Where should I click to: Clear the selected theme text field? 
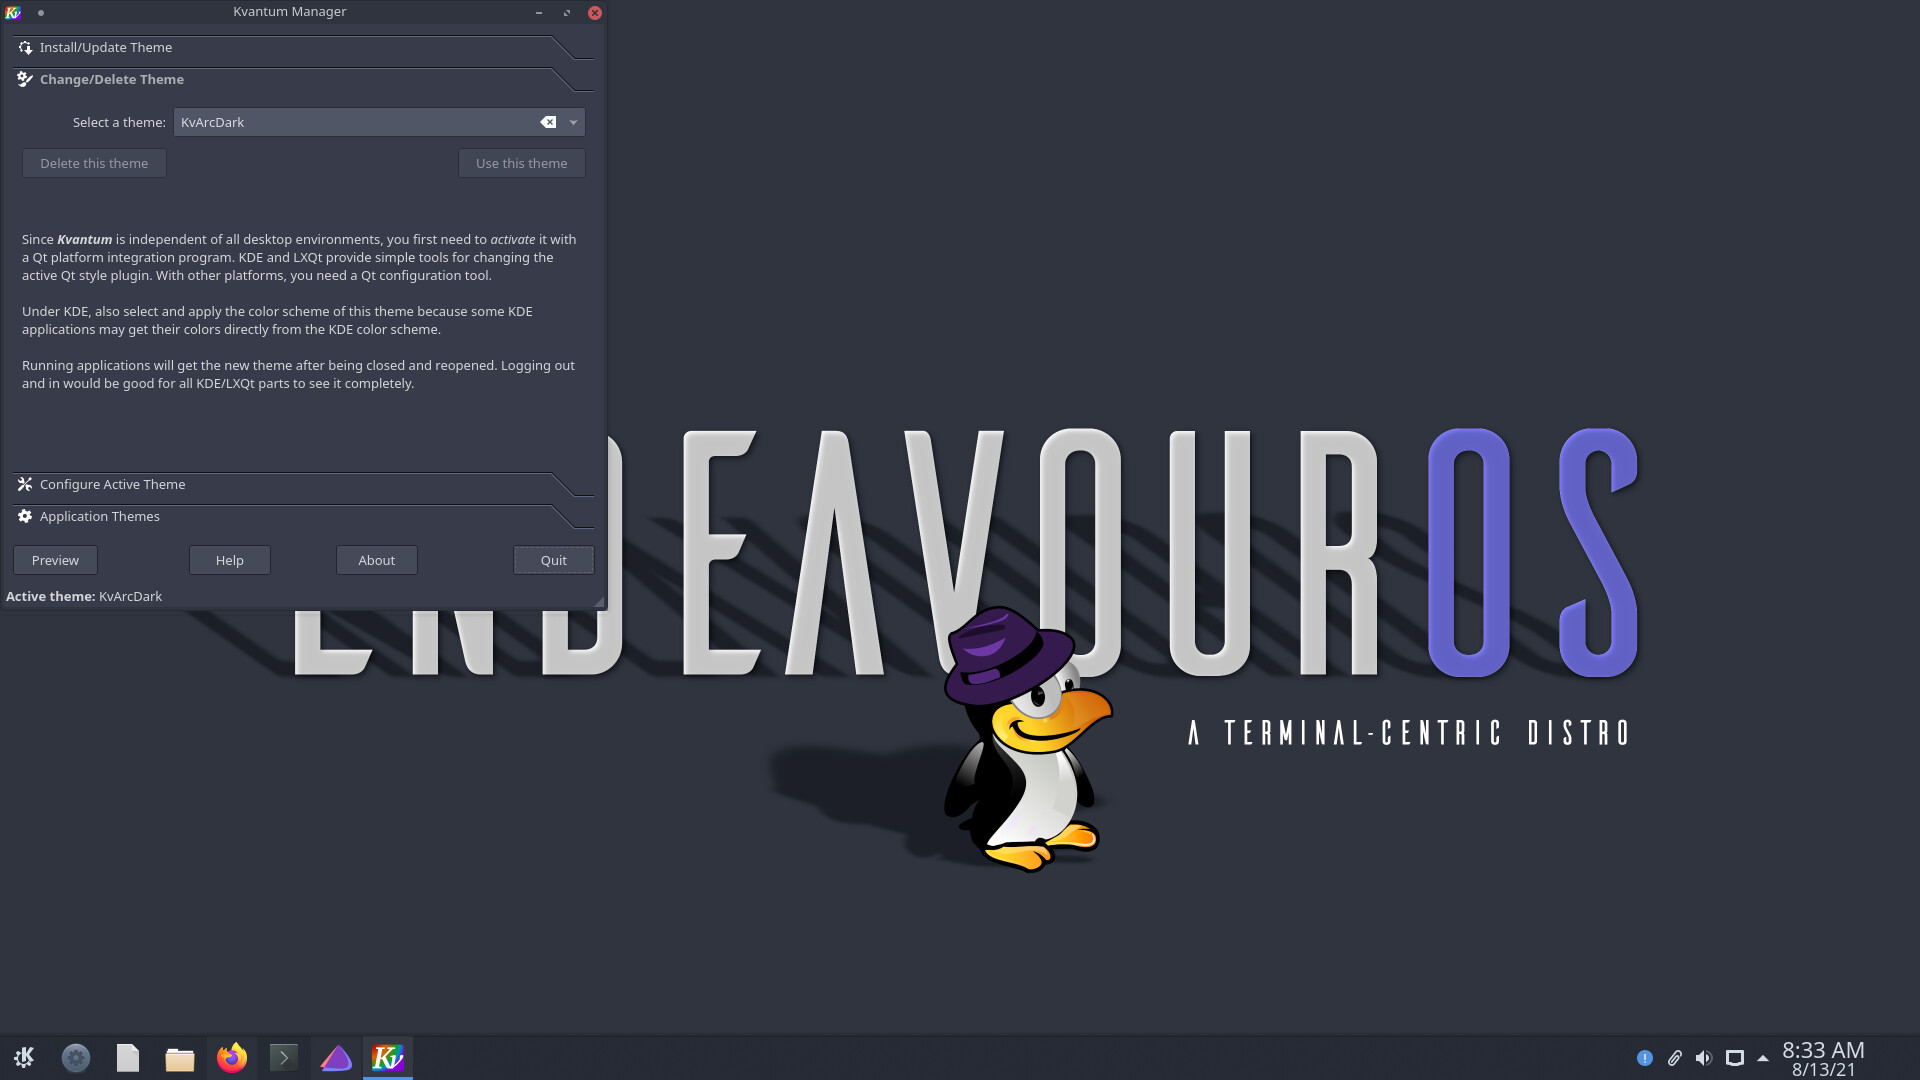548,122
